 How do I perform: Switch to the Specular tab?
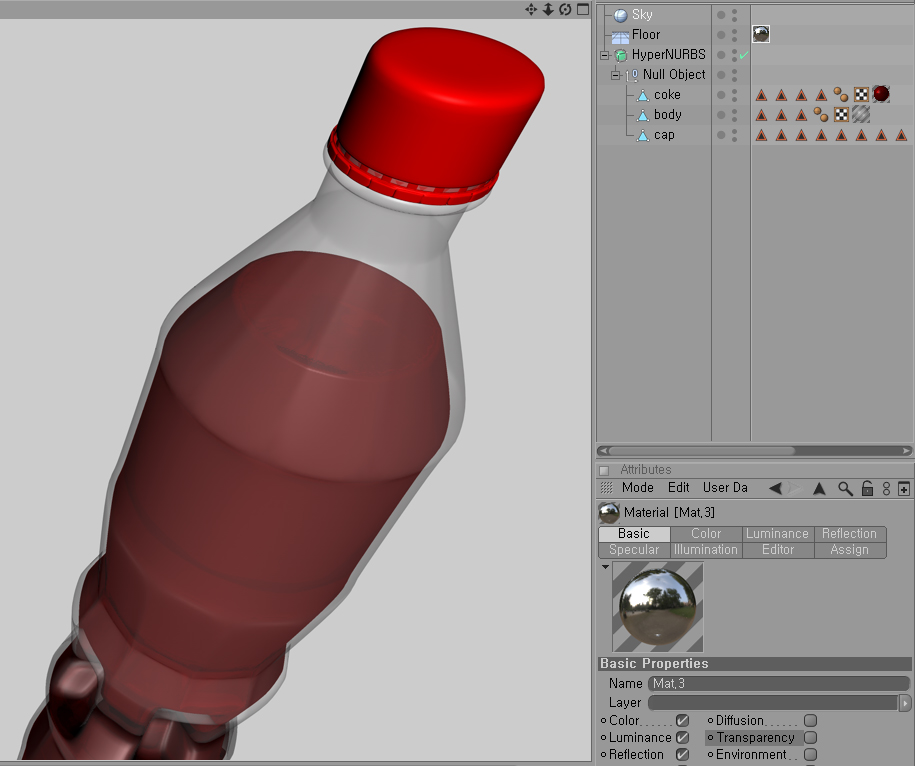[634, 550]
